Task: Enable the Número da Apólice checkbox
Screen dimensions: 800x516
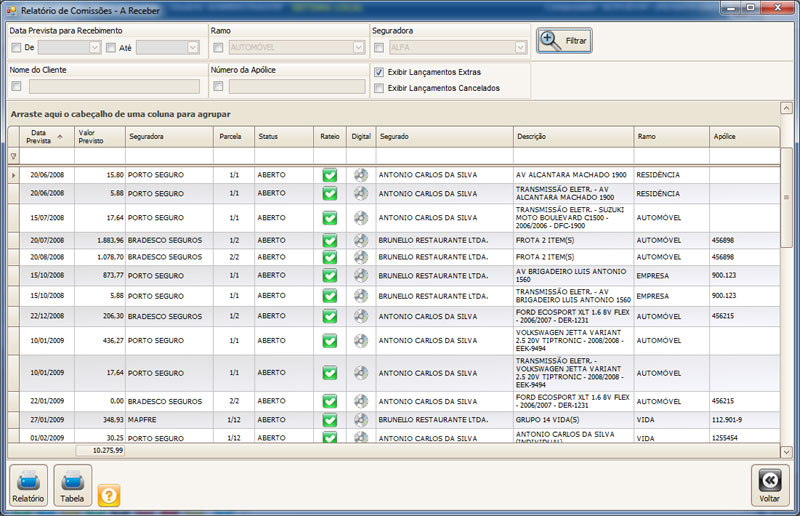Action: click(218, 86)
